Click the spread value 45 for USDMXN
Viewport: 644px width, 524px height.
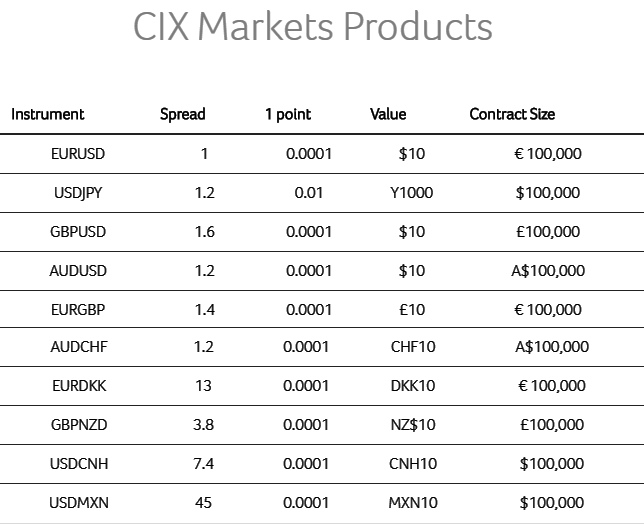(x=204, y=503)
